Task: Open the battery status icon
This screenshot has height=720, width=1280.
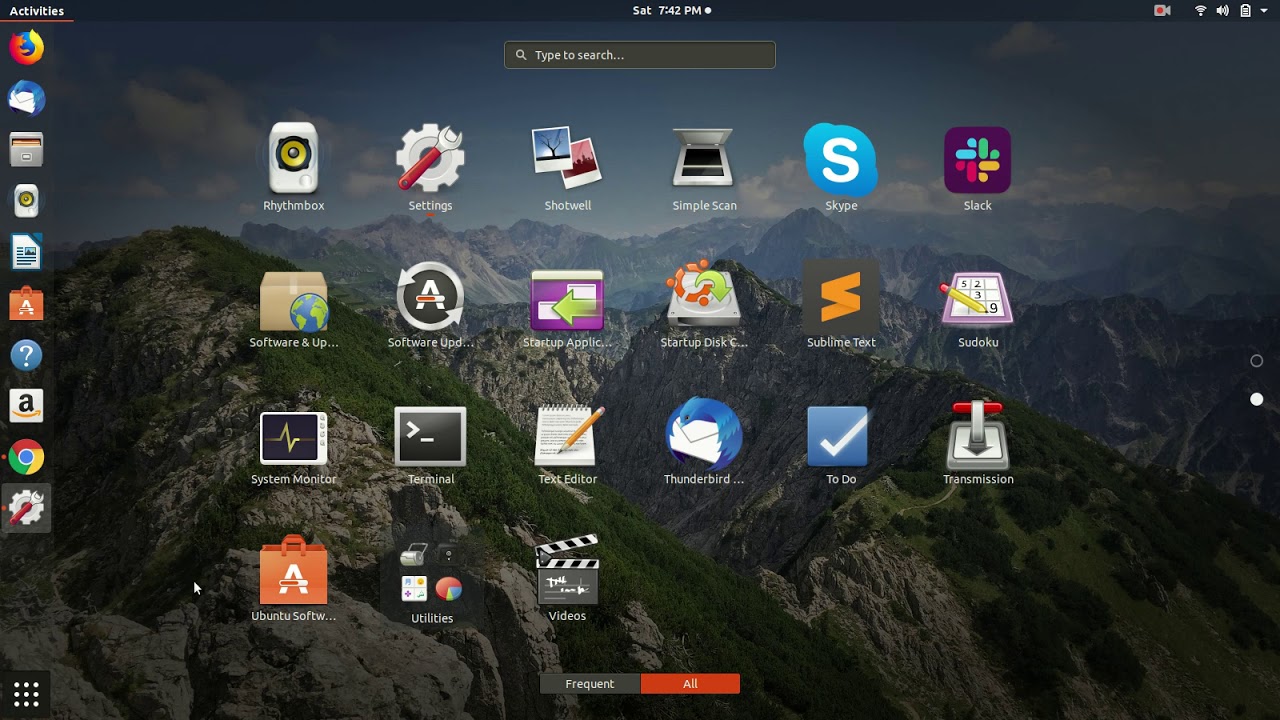Action: tap(1245, 11)
